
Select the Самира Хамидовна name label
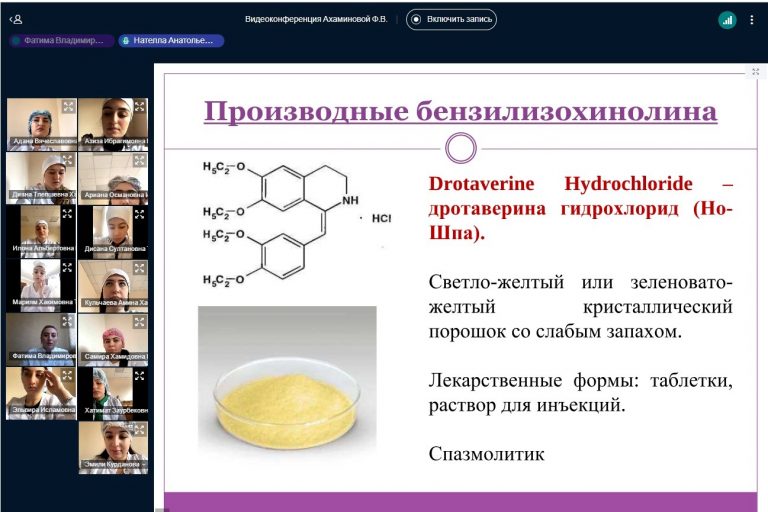[x=115, y=356]
